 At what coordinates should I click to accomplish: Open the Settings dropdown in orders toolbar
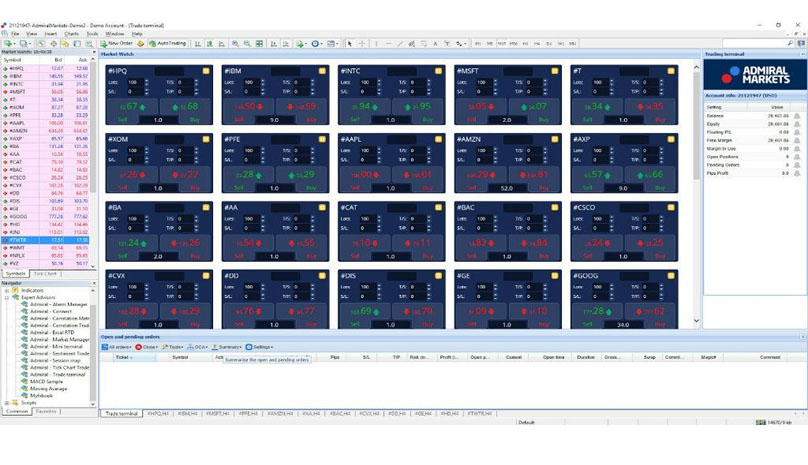259,347
